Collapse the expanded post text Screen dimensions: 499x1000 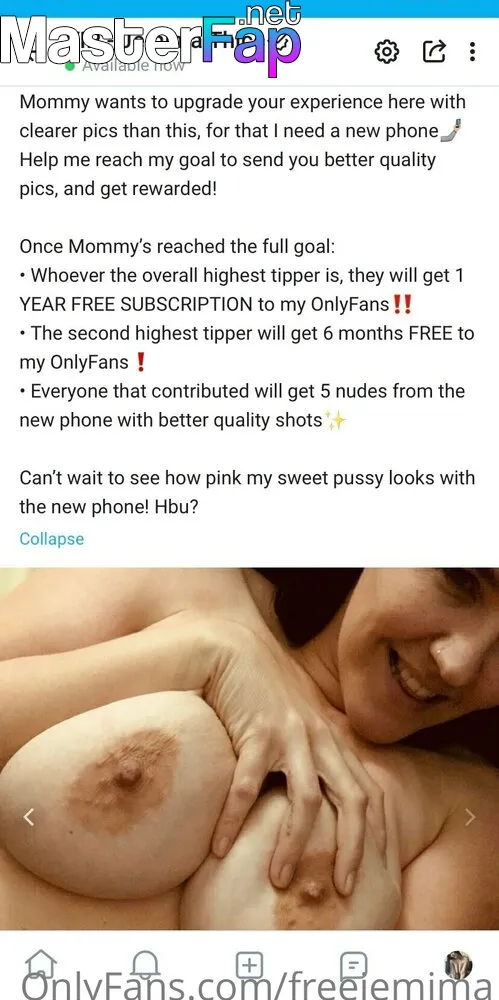[x=52, y=539]
